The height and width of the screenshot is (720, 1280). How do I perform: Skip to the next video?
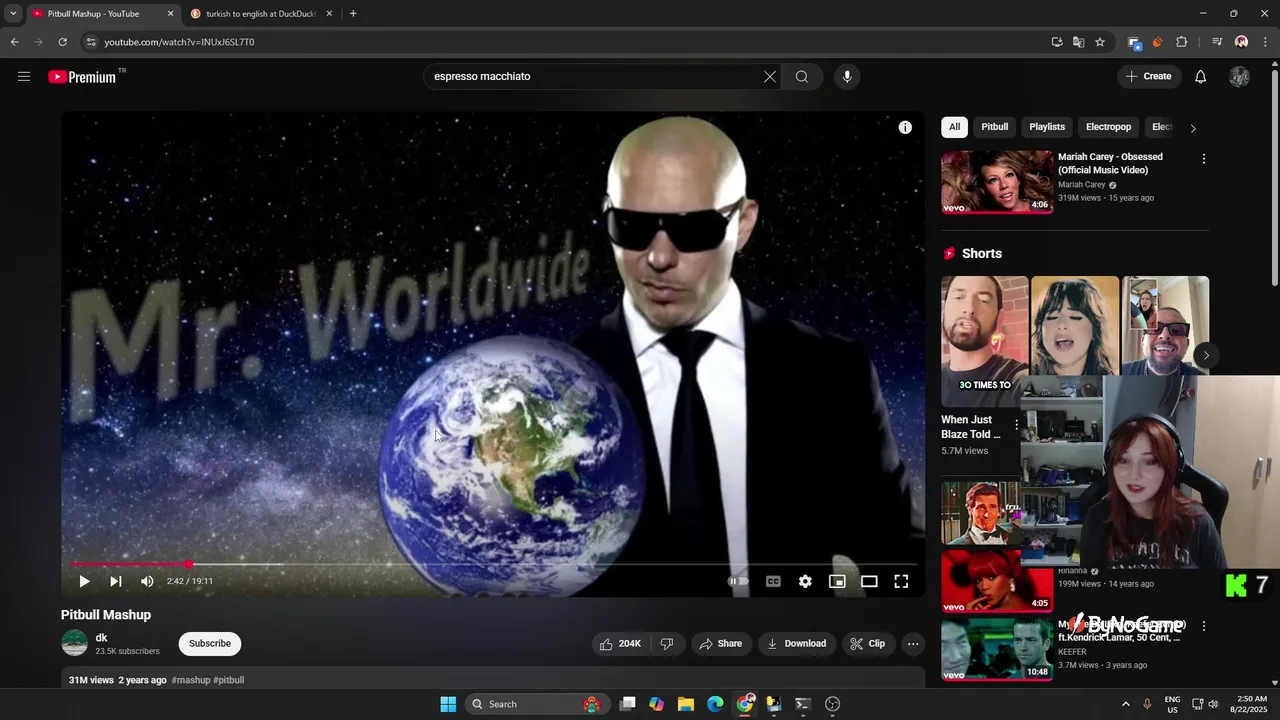click(x=116, y=581)
